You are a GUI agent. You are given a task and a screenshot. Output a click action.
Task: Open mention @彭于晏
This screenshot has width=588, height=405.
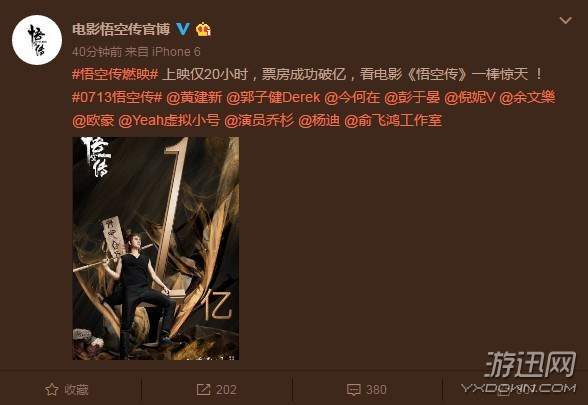(412, 98)
